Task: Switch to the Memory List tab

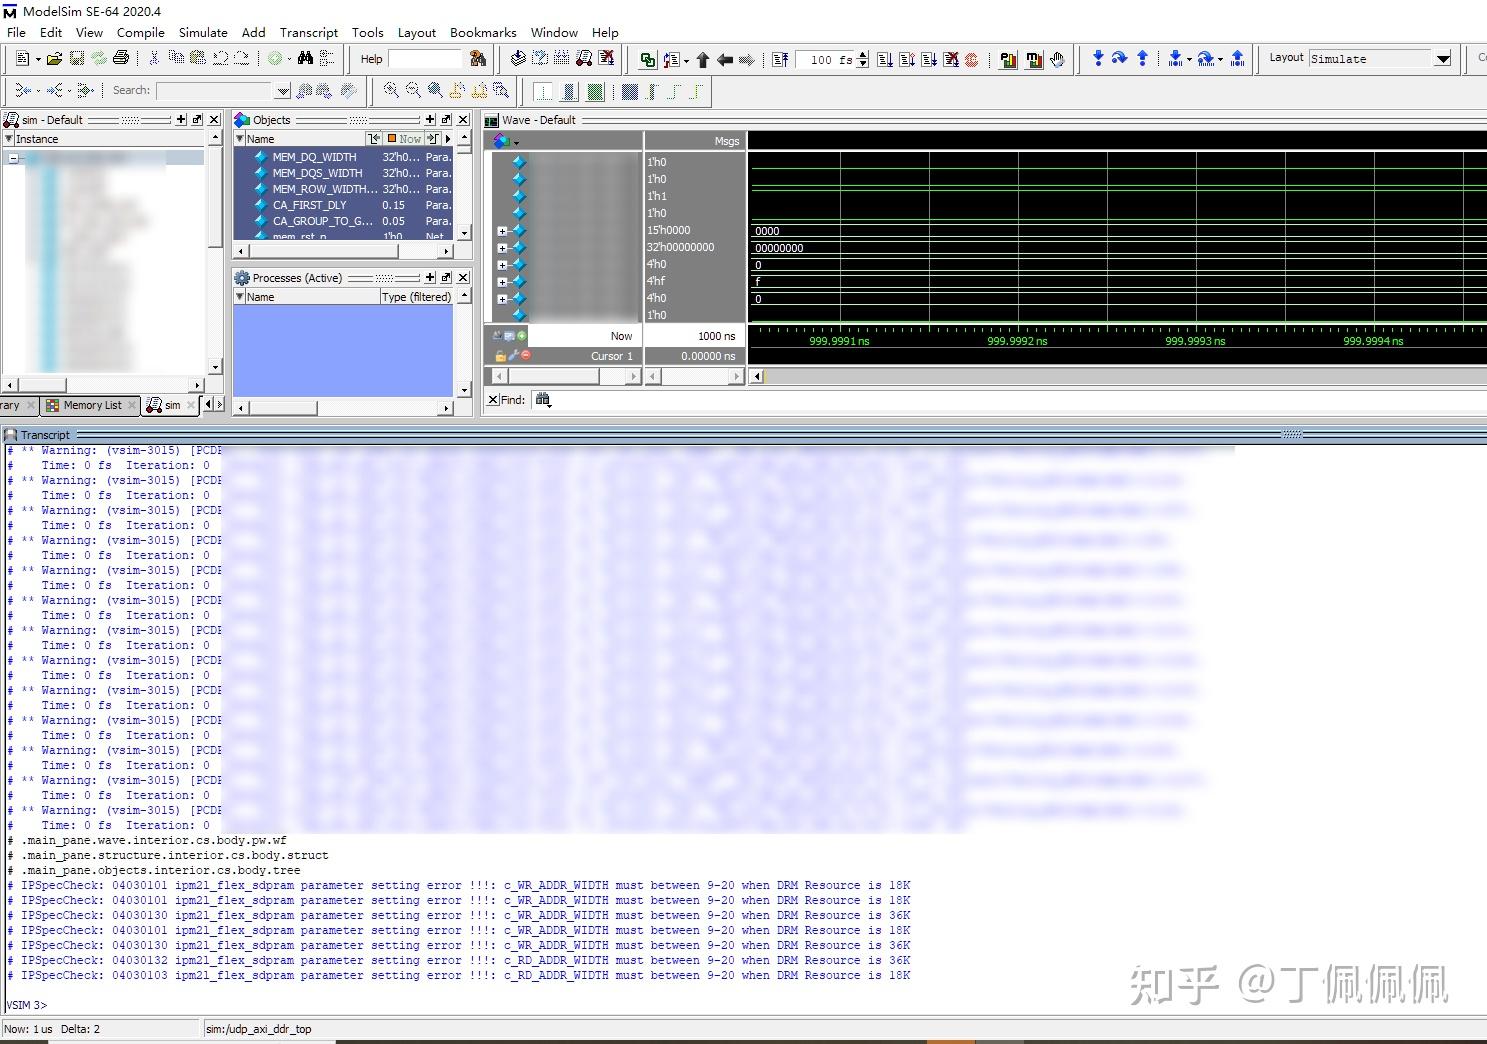Action: (91, 405)
